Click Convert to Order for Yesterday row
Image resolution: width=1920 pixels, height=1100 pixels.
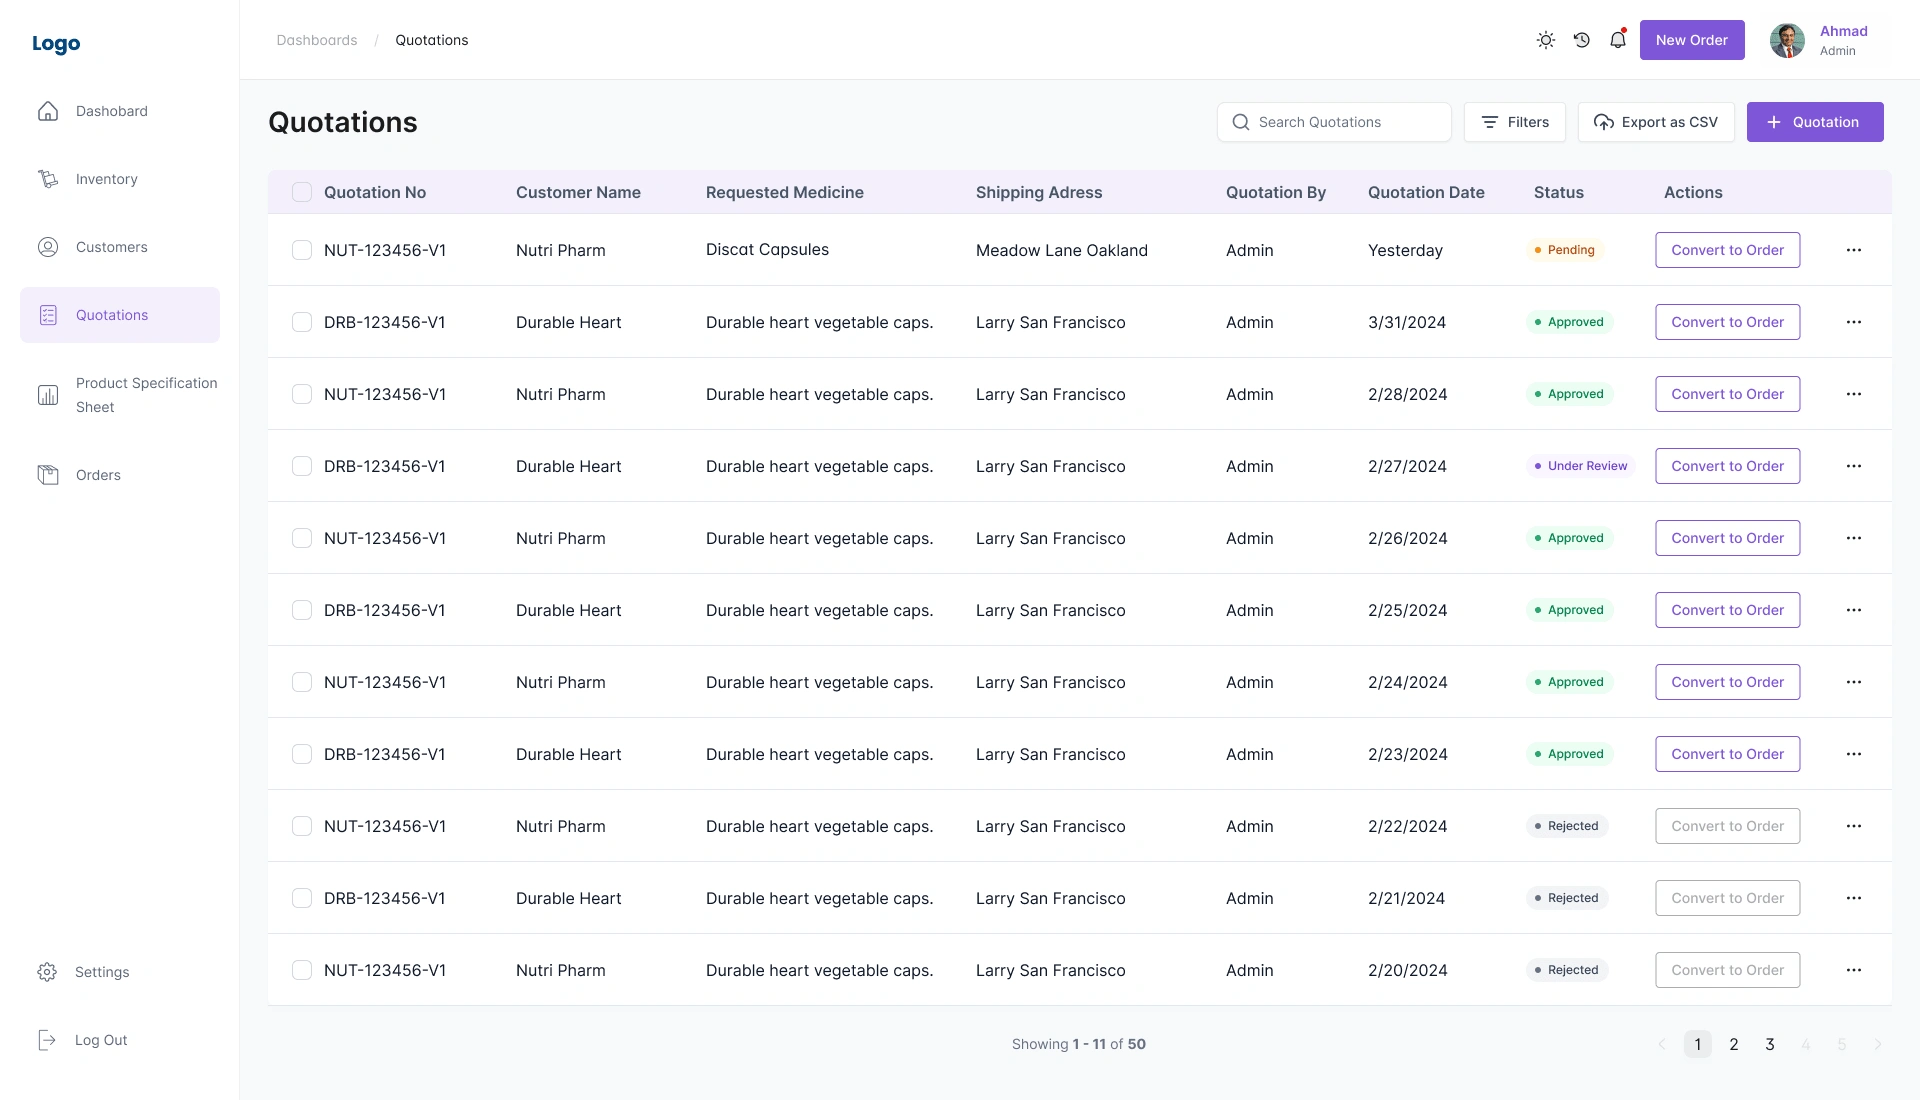coord(1728,250)
